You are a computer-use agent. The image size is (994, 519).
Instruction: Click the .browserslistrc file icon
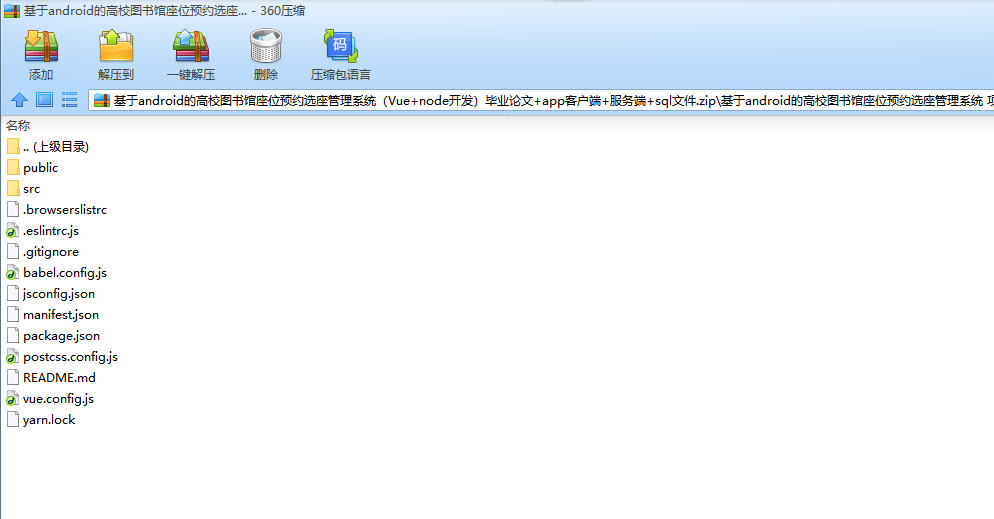tap(13, 209)
